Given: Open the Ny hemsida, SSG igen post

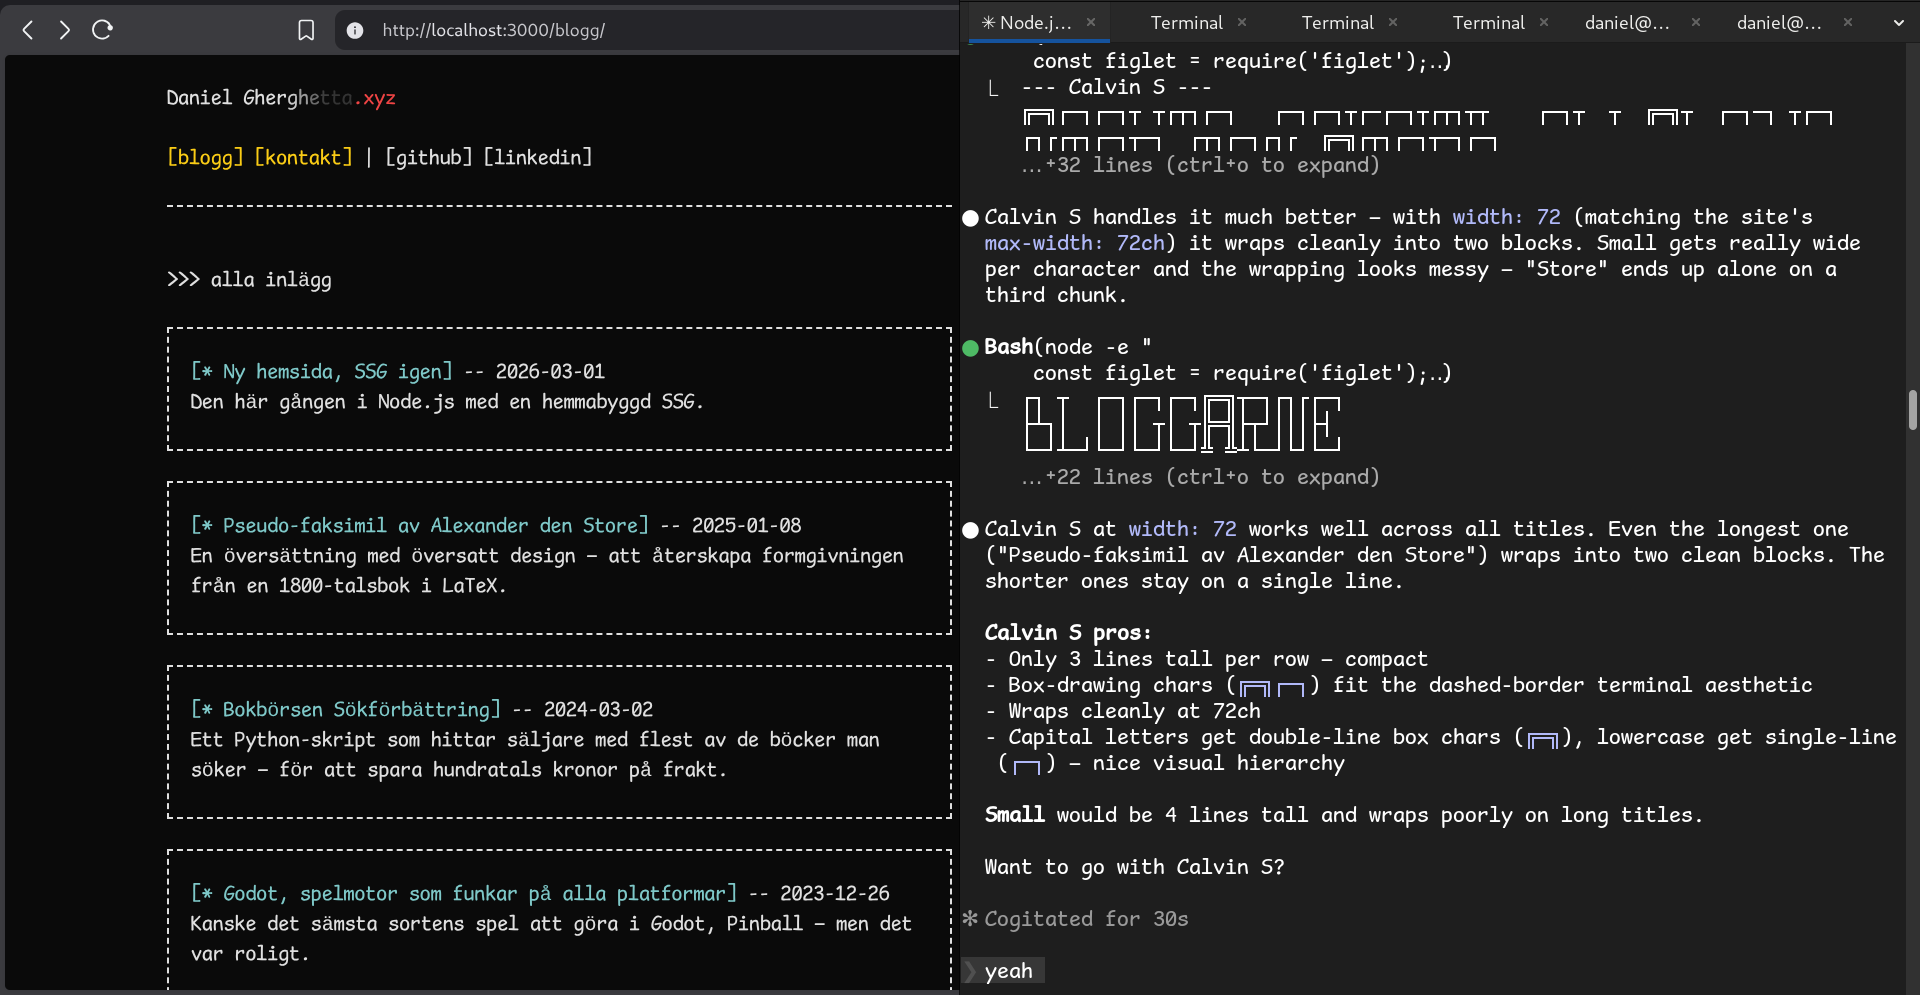Looking at the screenshot, I should pos(322,371).
